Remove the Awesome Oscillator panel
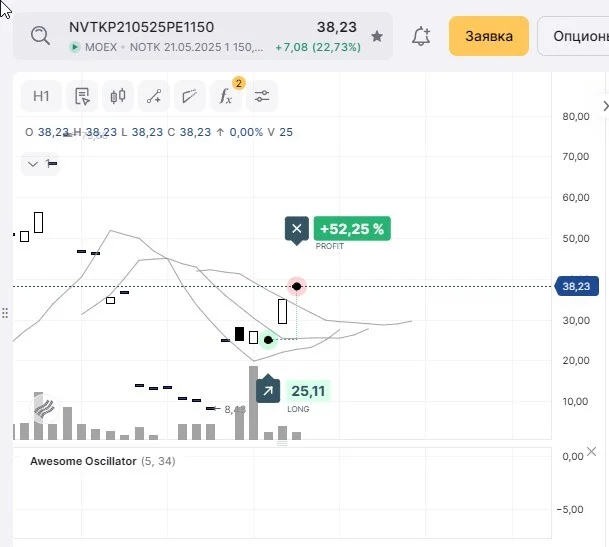Screen dimensions: 609x547 [592, 451]
